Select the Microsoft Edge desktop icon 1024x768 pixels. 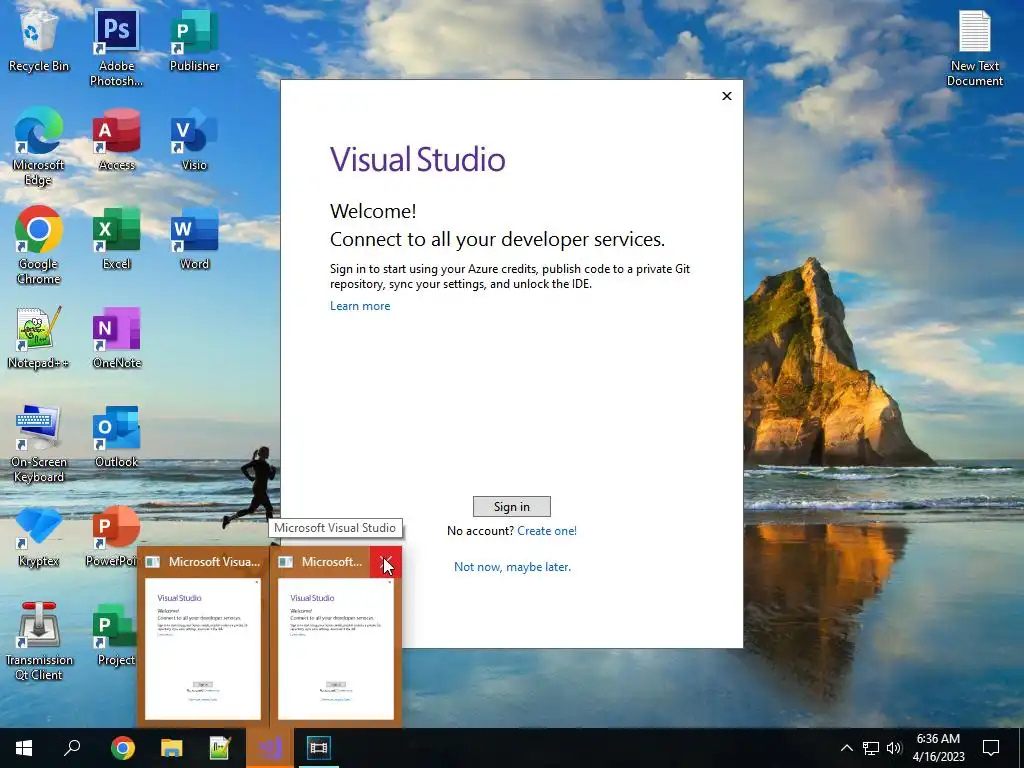click(39, 147)
